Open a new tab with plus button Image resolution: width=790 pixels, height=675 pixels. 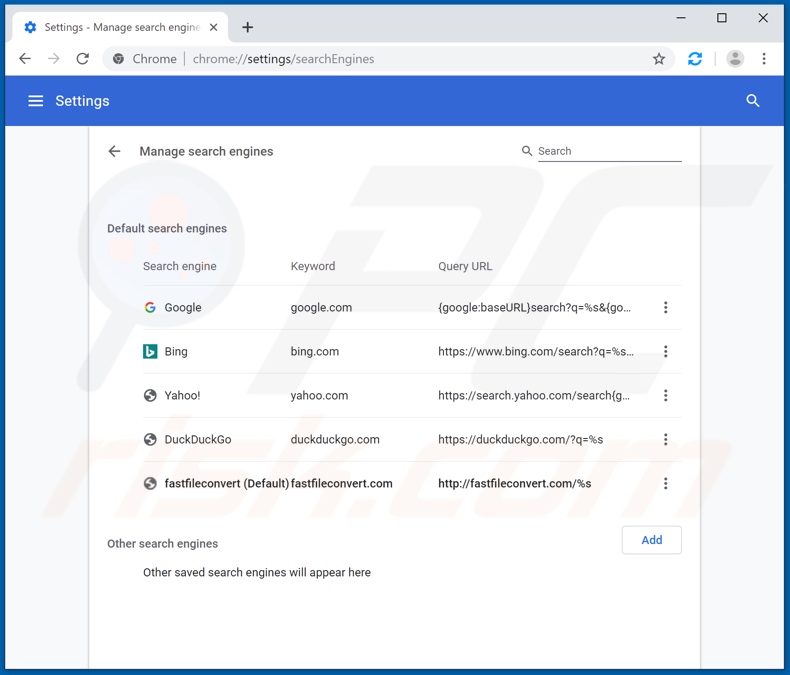[x=247, y=27]
